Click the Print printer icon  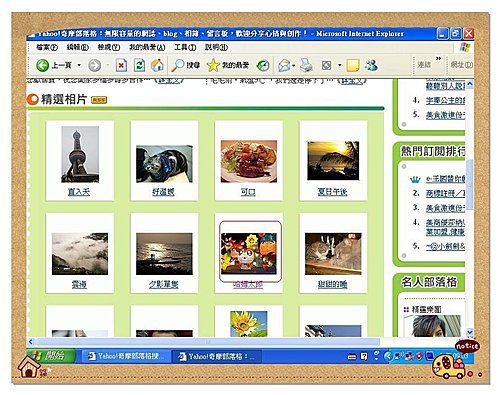tap(306, 65)
